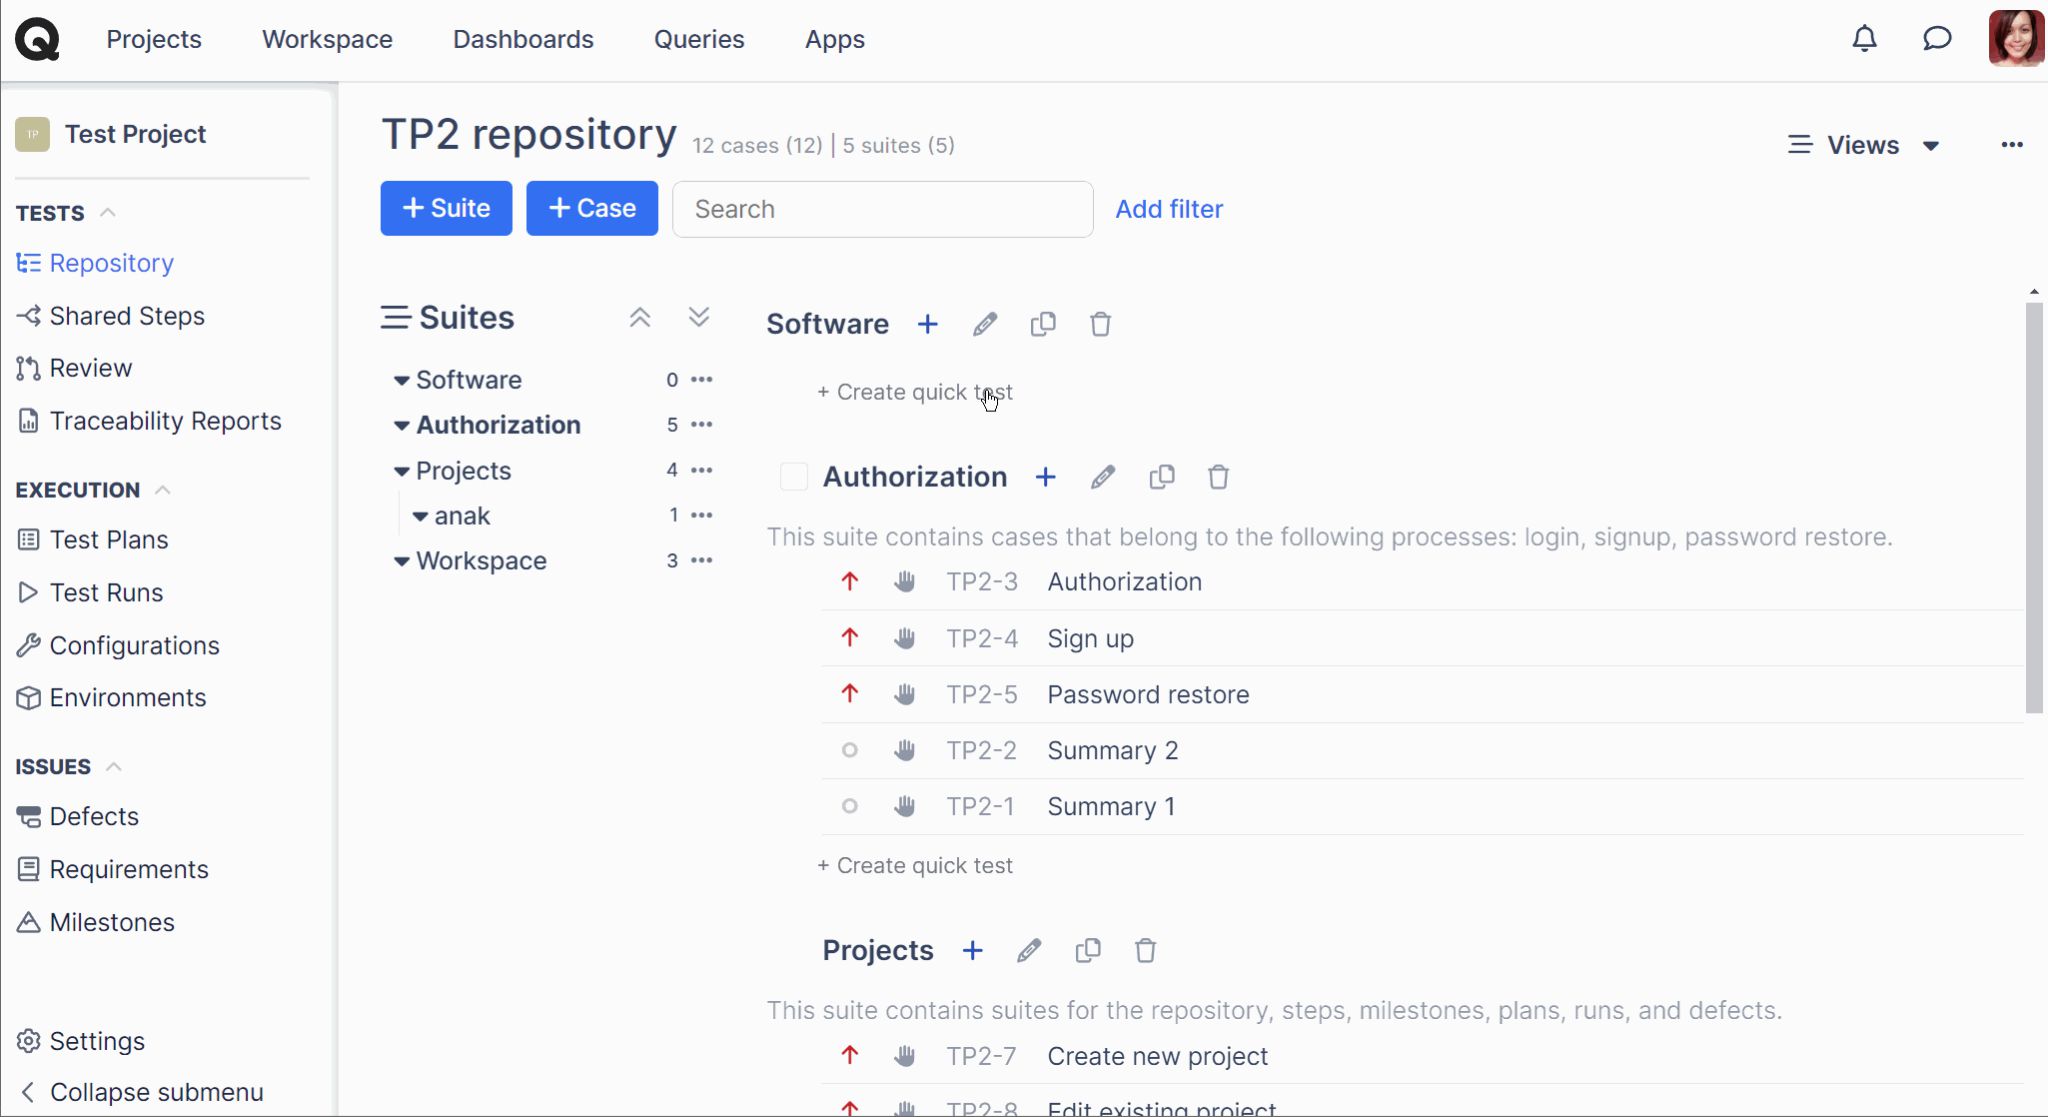This screenshot has width=2048, height=1117.
Task: Add case to Authorization suite with plus icon
Action: (x=1045, y=477)
